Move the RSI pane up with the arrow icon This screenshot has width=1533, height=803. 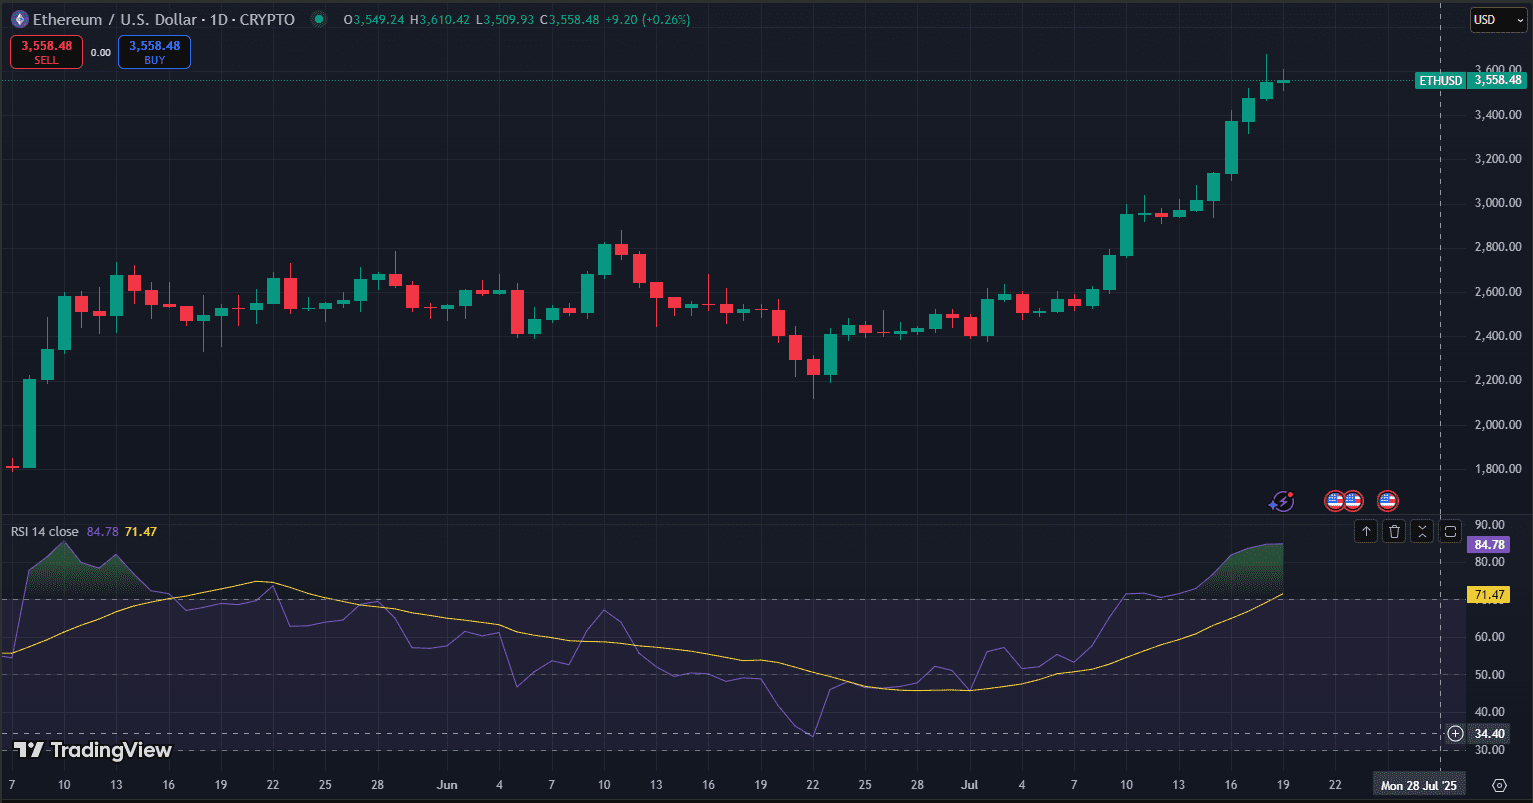click(x=1366, y=531)
